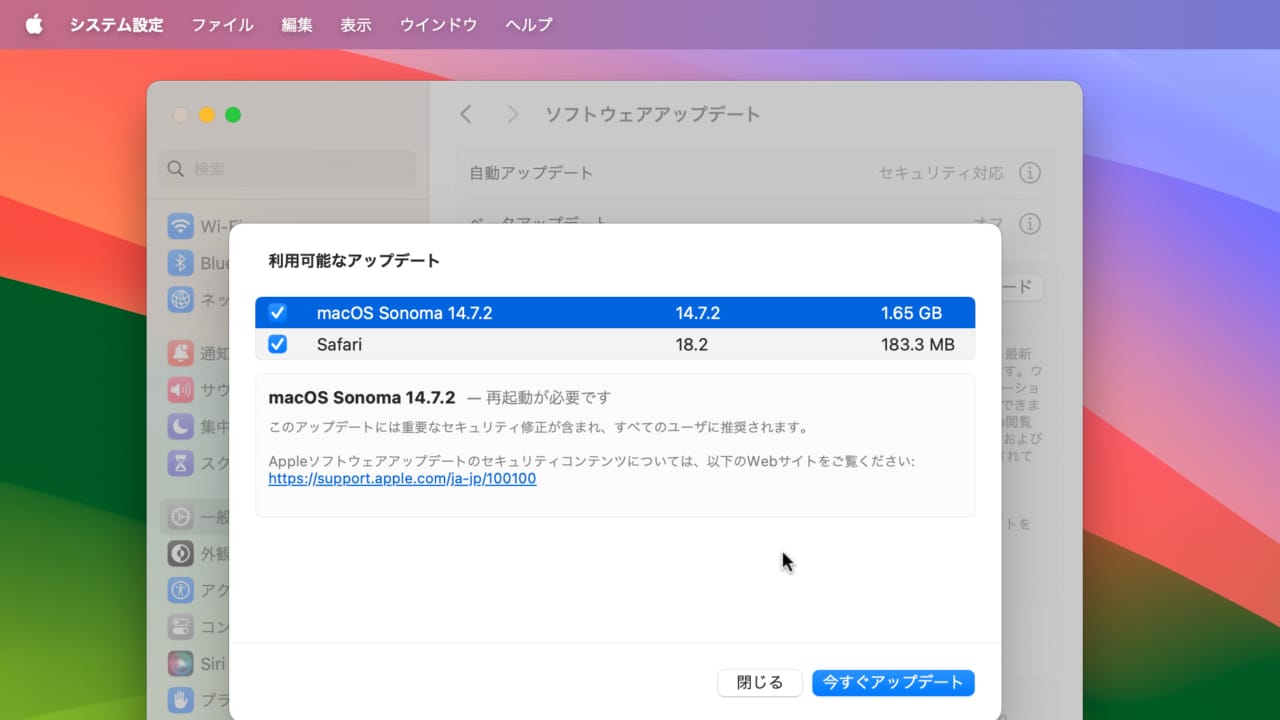Select the macOS Sonoma 14.7.2 row

615,313
